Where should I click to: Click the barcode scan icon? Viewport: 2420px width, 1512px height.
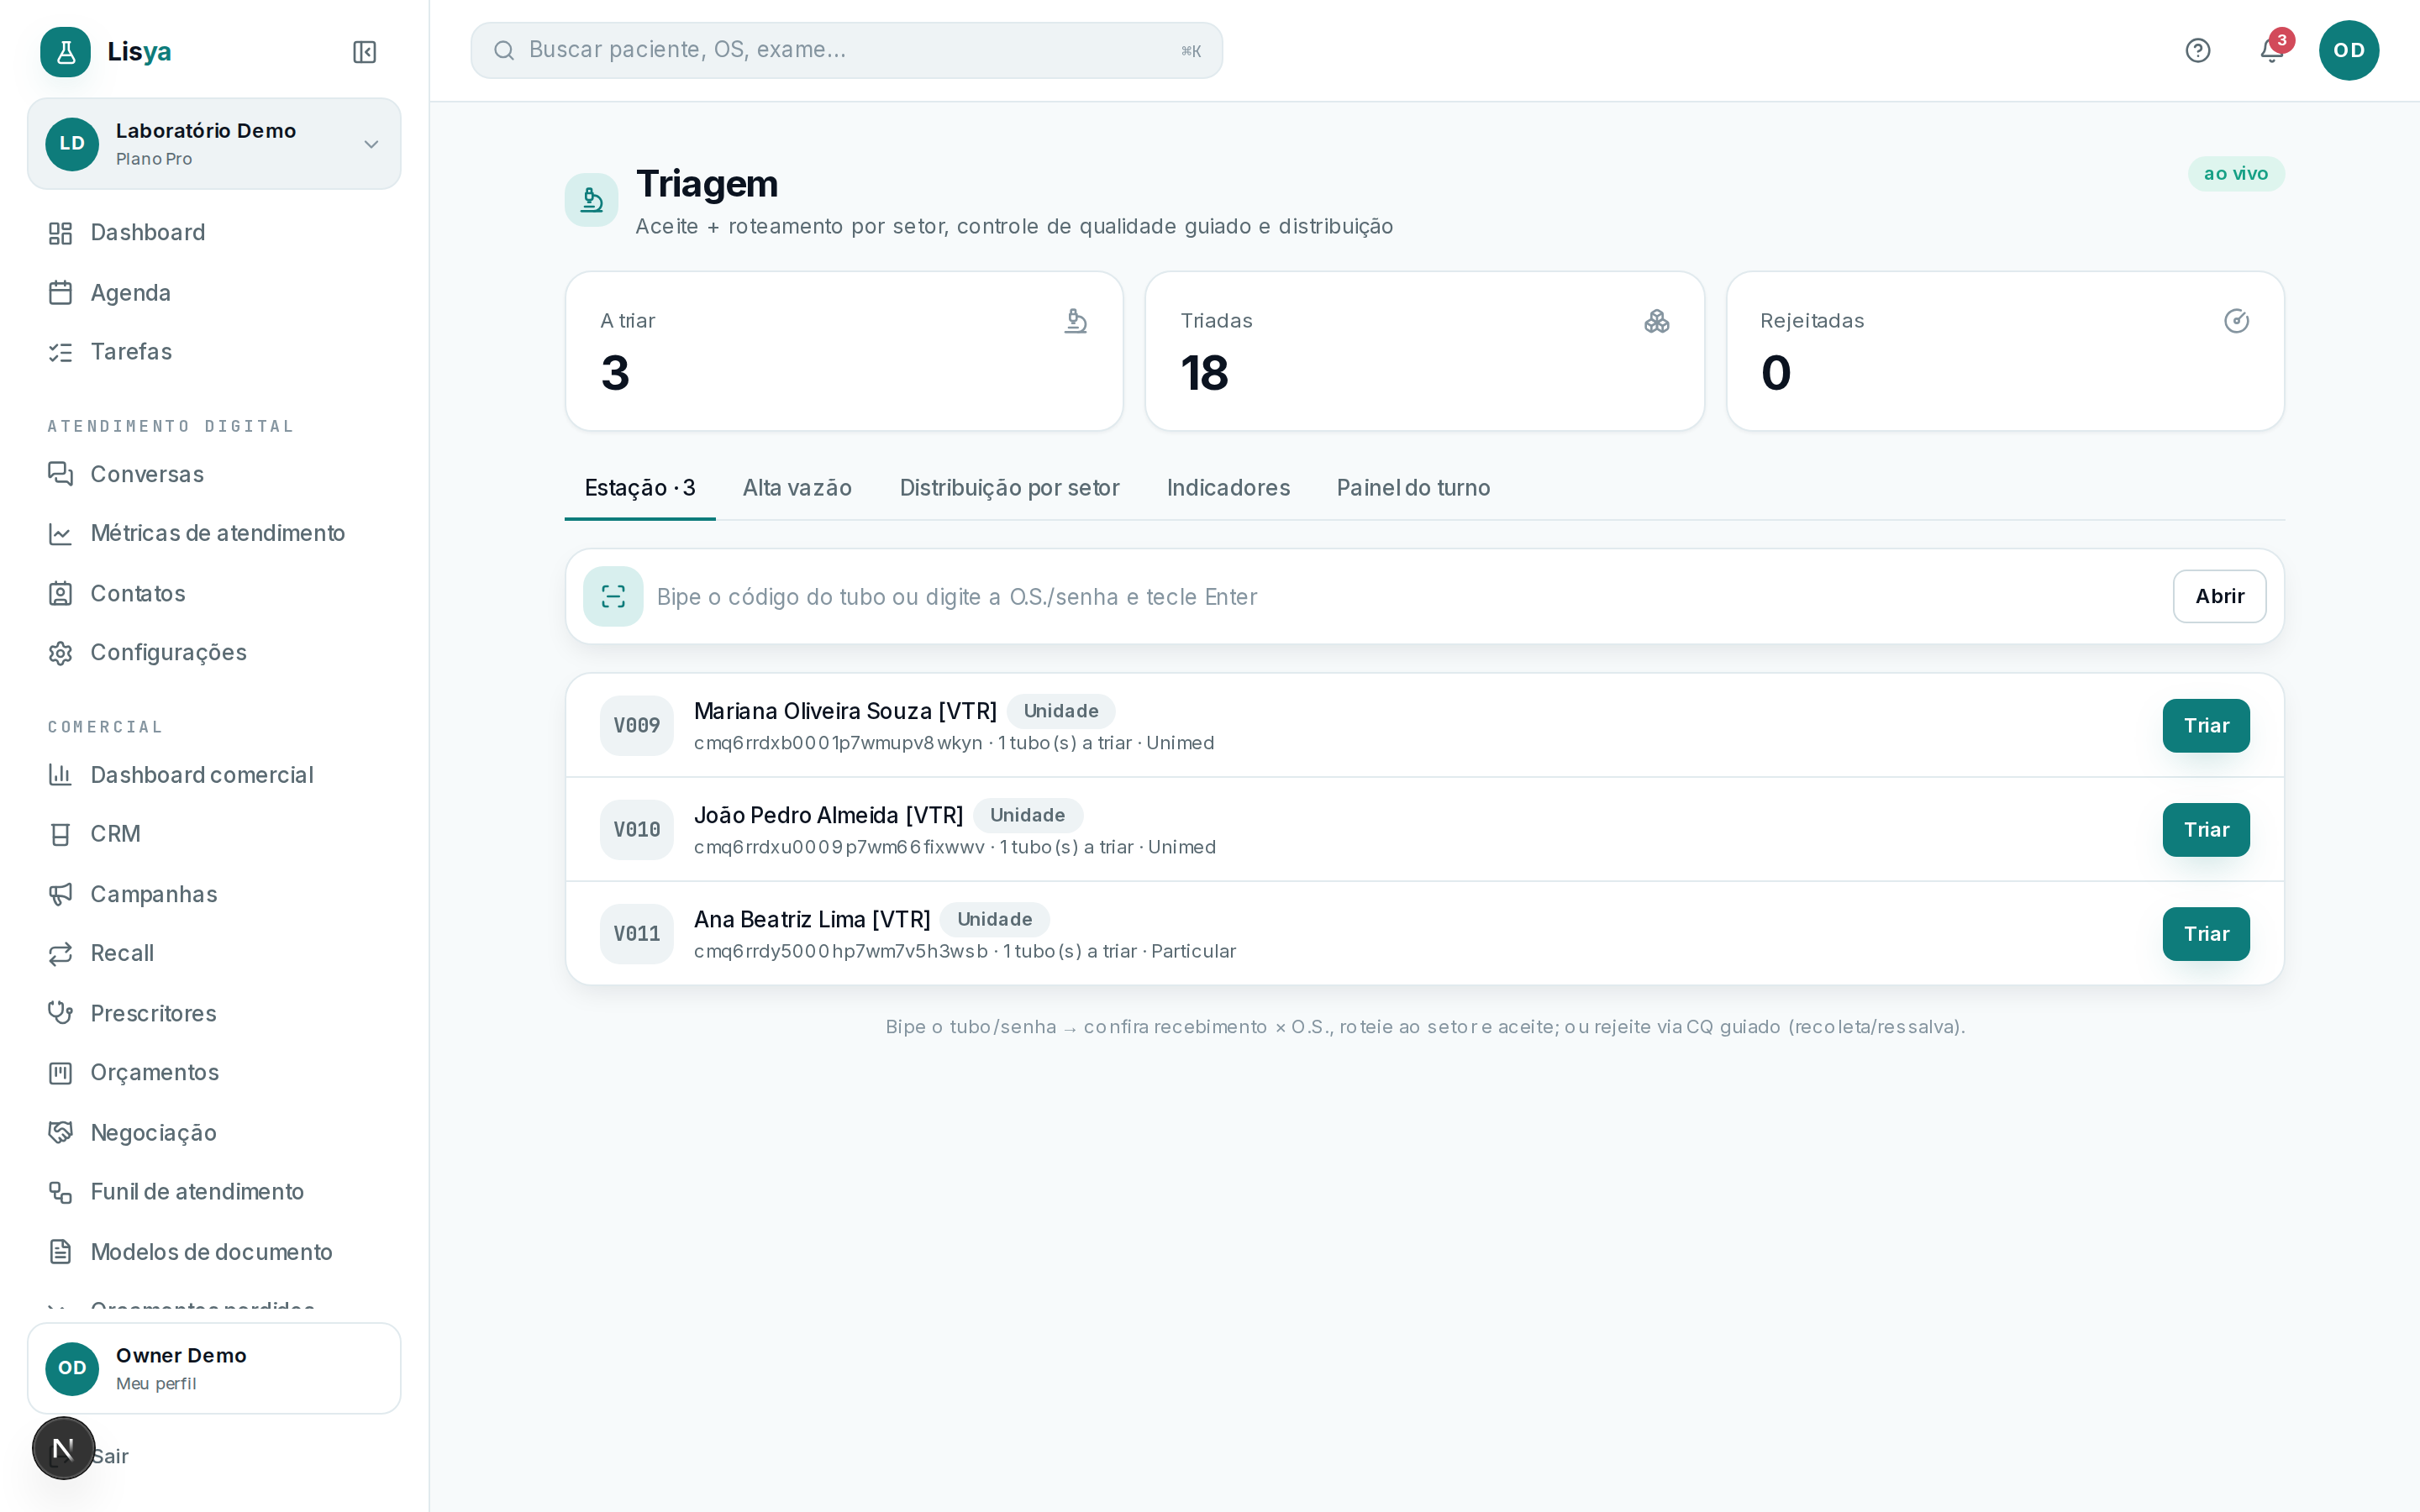click(x=613, y=596)
